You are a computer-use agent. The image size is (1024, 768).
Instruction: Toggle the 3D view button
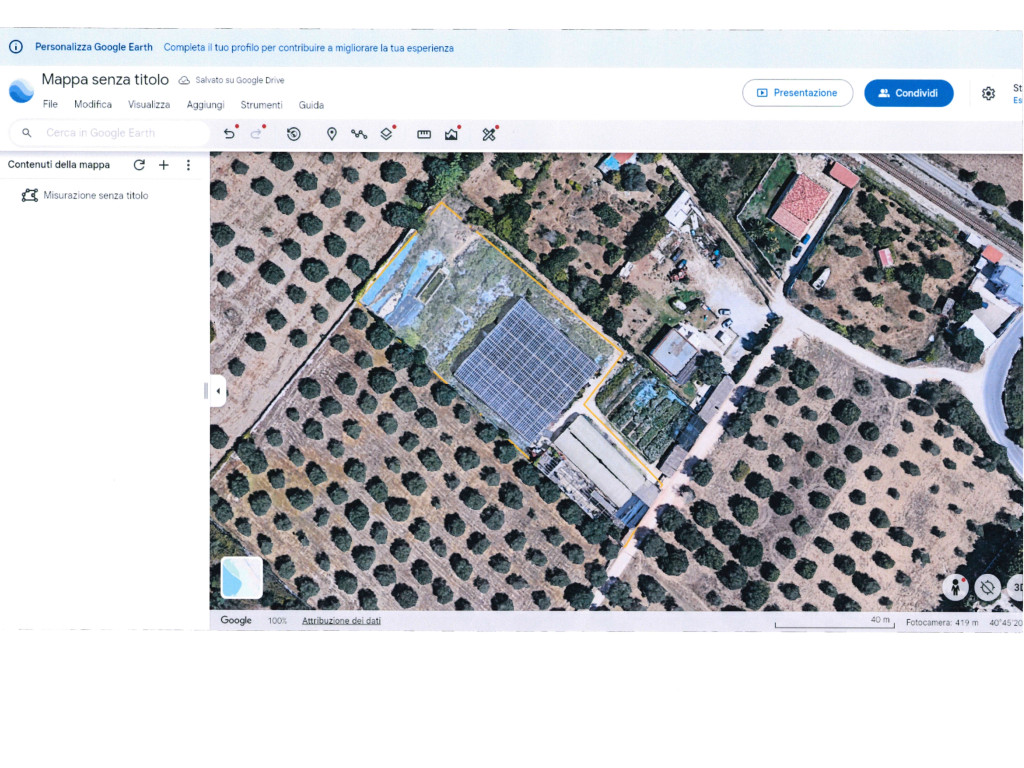point(1015,588)
